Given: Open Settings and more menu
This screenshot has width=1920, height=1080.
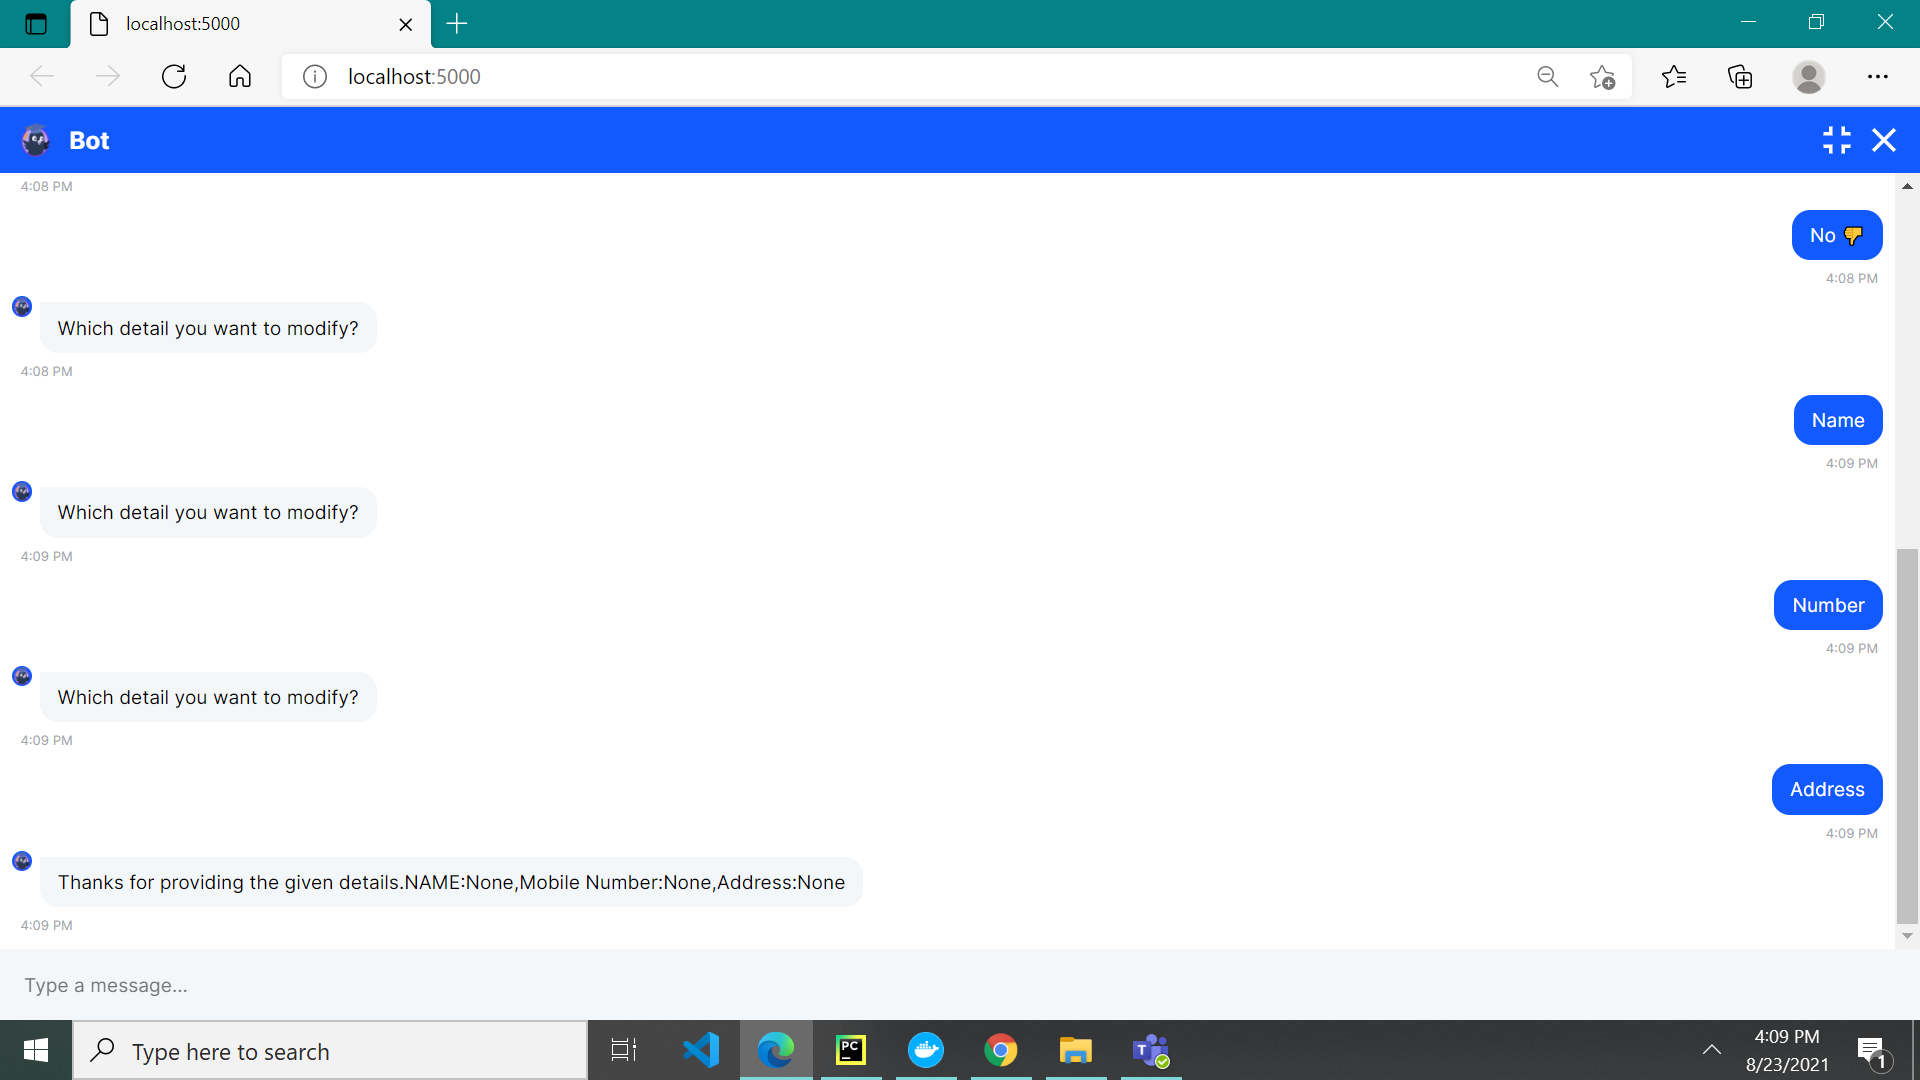Looking at the screenshot, I should click(x=1877, y=77).
